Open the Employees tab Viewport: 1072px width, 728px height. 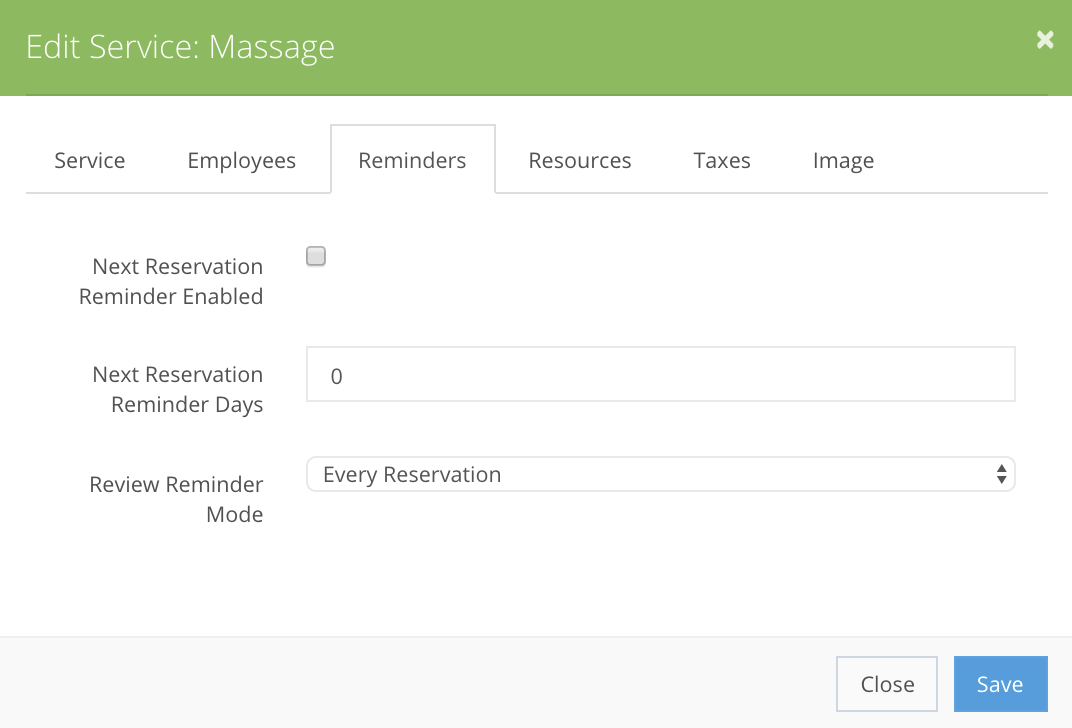tap(241, 160)
